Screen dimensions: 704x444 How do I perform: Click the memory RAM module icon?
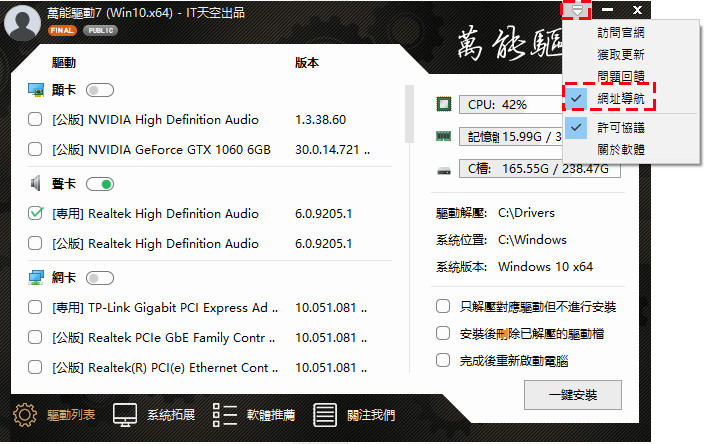click(444, 136)
